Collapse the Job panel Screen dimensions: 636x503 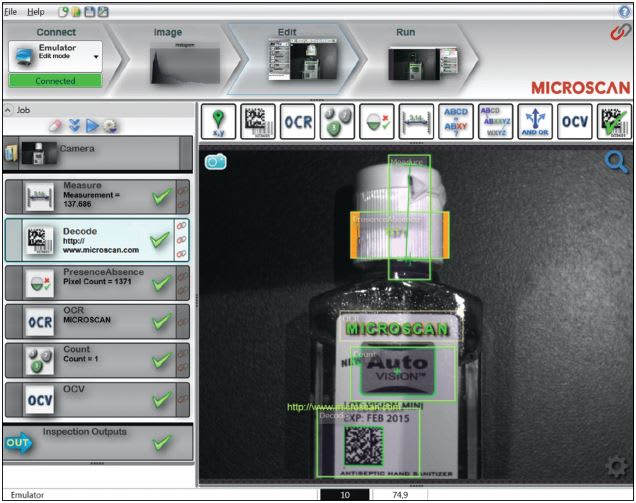pyautogui.click(x=8, y=110)
